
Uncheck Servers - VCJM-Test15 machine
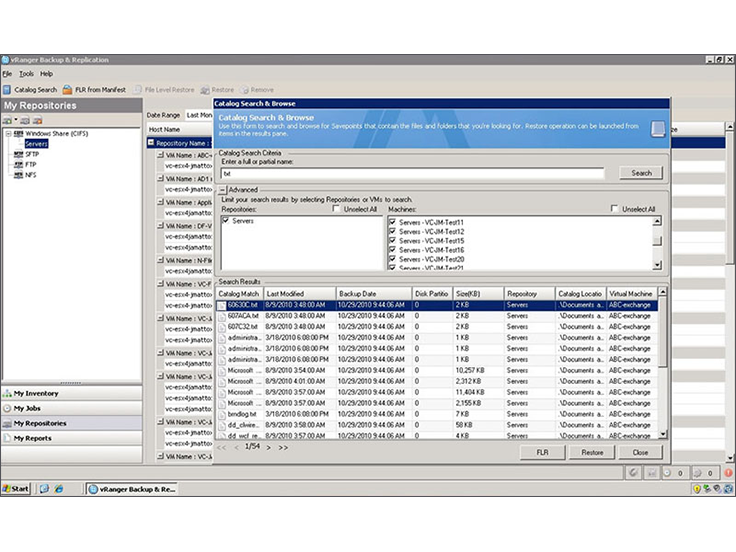coord(392,241)
